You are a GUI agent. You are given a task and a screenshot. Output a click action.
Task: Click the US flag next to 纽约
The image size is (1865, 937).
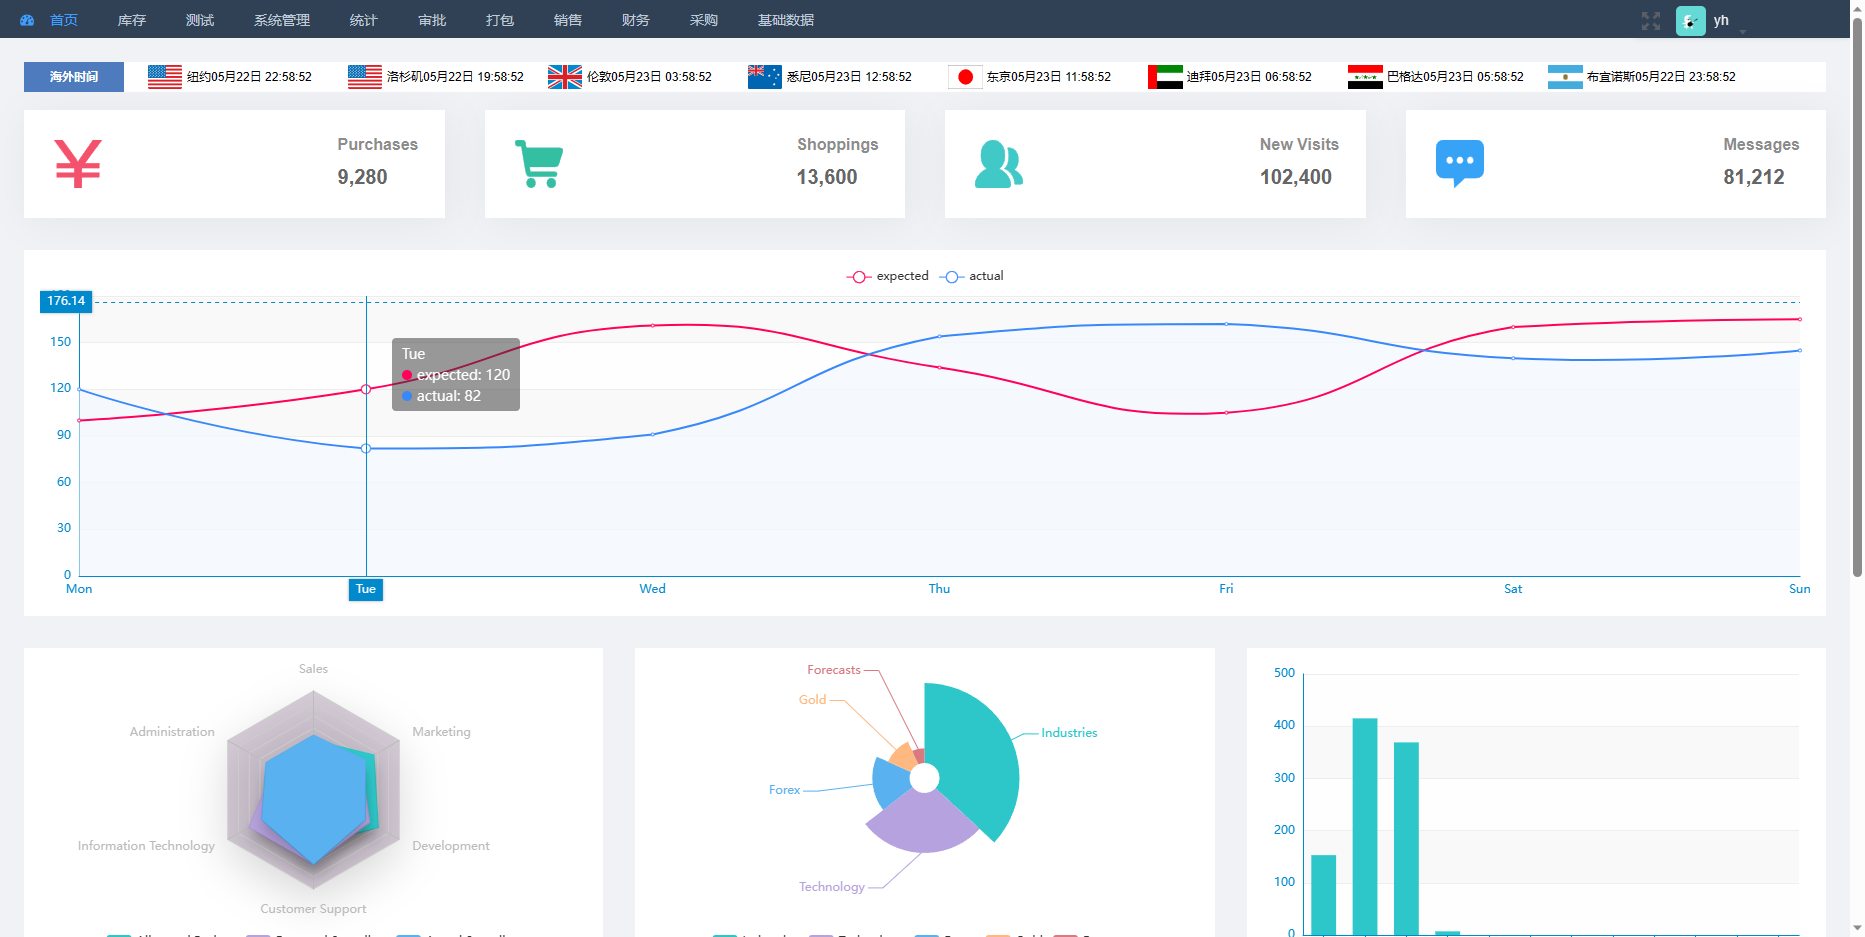165,77
